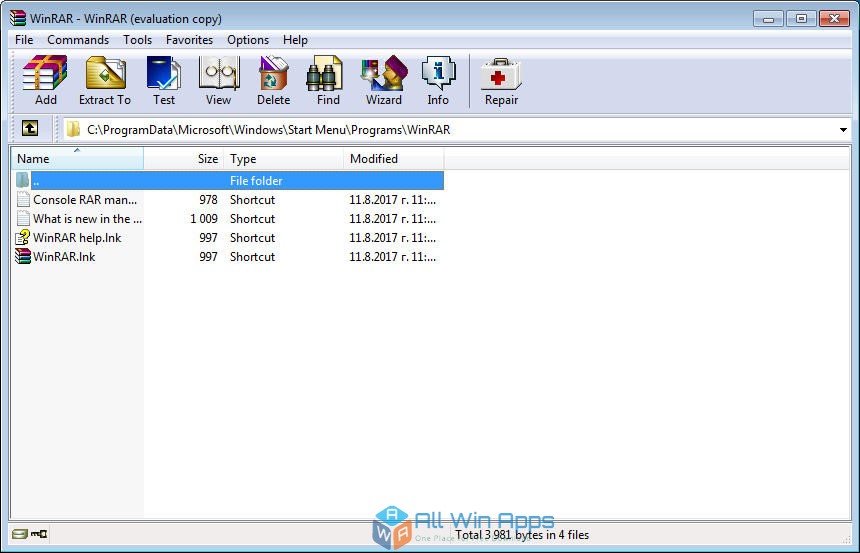Image resolution: width=860 pixels, height=553 pixels.
Task: Click the disk drive icon in status bar
Action: pyautogui.click(x=20, y=534)
